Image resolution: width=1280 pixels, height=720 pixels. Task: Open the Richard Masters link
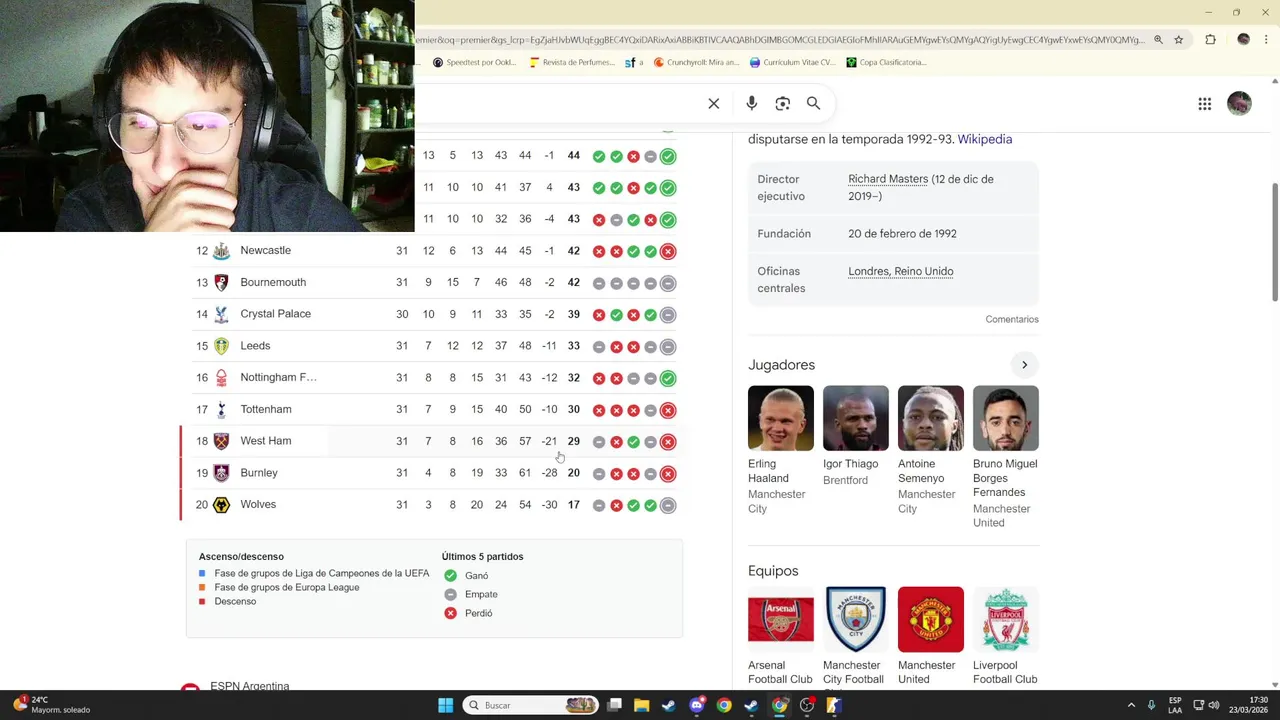[x=888, y=179]
